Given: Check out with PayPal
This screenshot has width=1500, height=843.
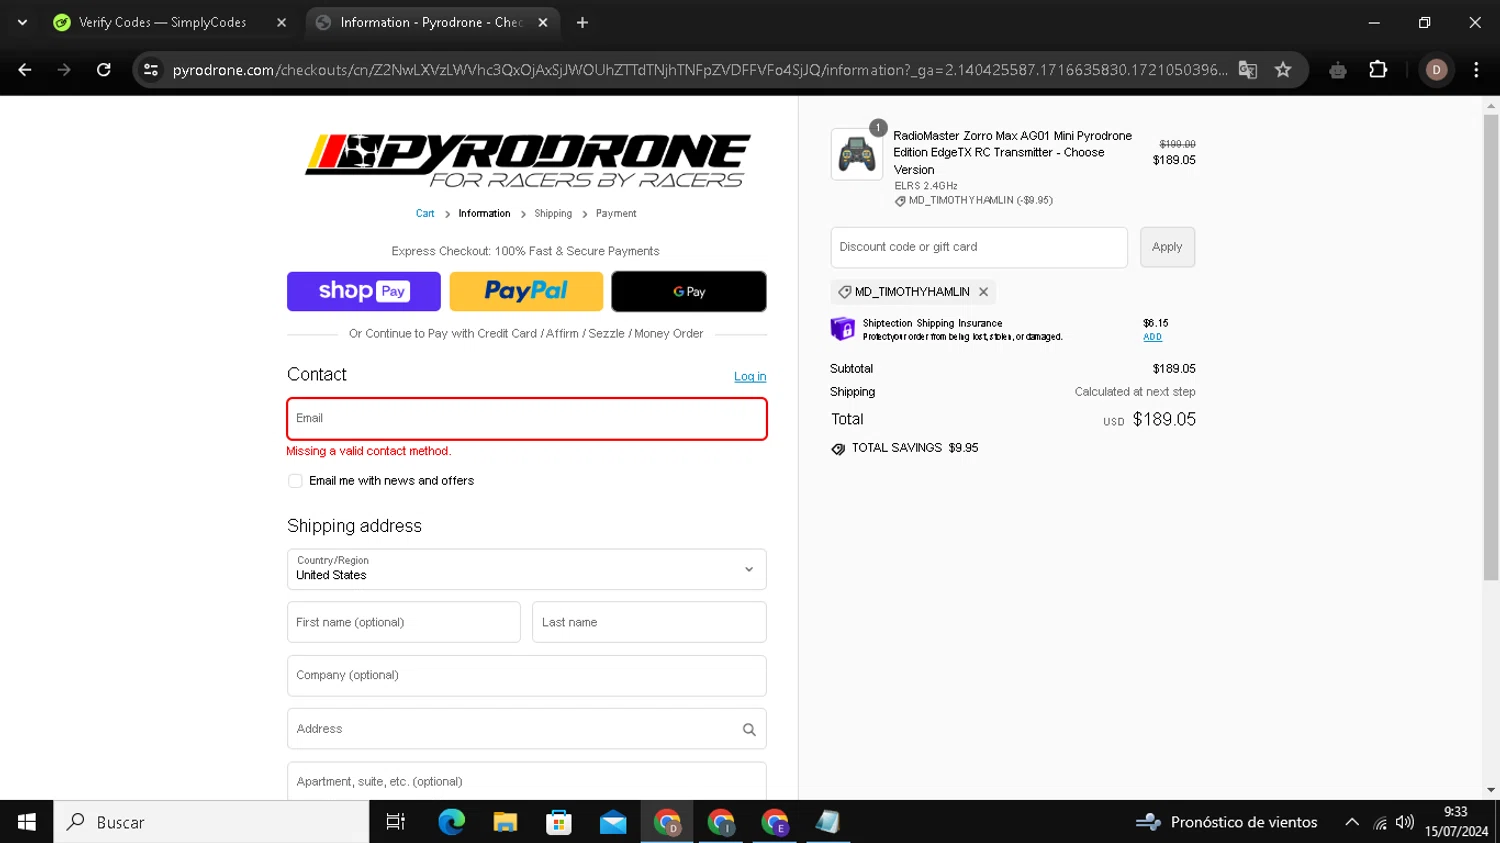Looking at the screenshot, I should 526,291.
